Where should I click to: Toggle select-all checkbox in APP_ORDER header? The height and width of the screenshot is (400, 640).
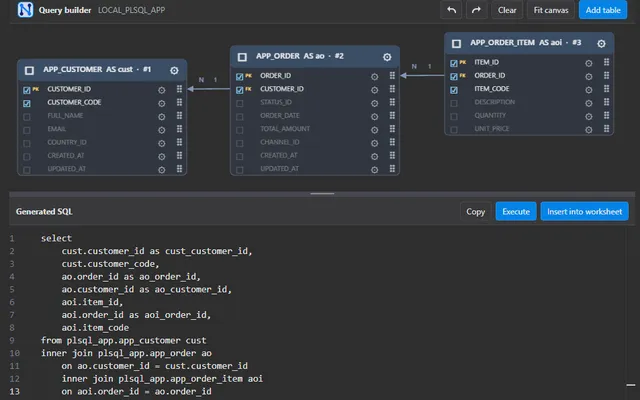[x=242, y=57]
